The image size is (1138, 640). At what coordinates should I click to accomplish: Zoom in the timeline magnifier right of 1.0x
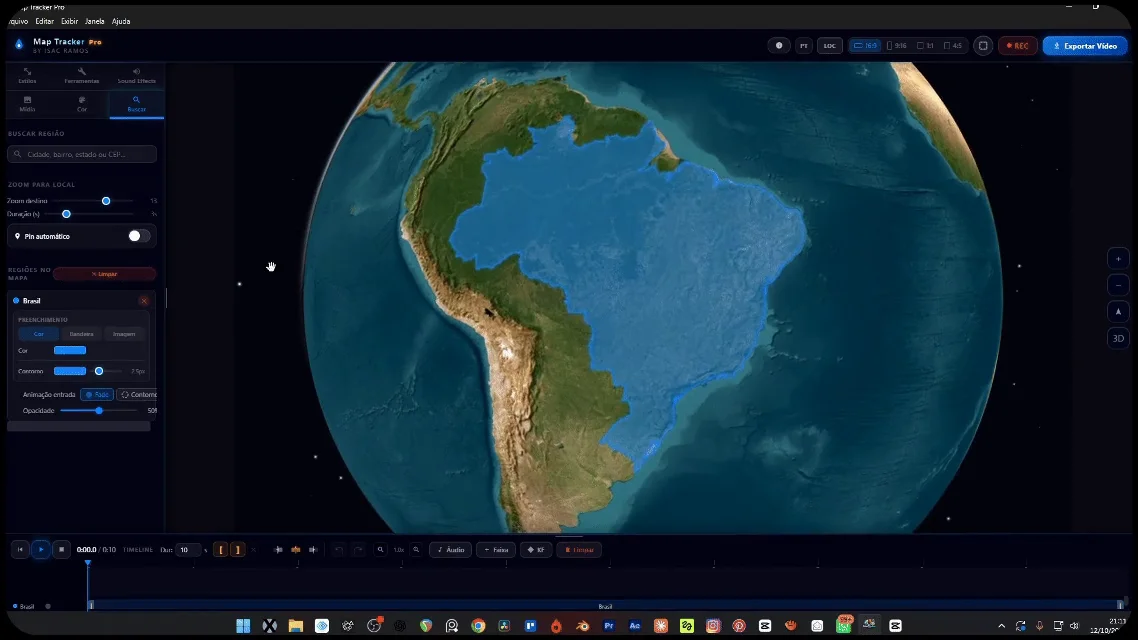click(417, 550)
